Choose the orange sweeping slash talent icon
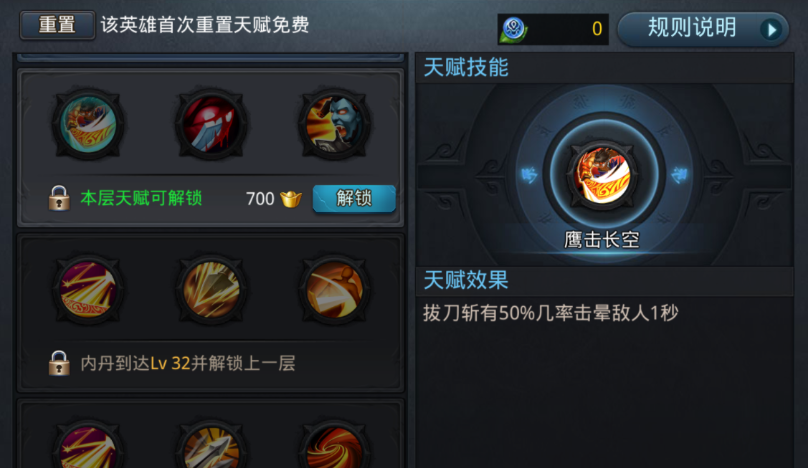 coord(334,289)
